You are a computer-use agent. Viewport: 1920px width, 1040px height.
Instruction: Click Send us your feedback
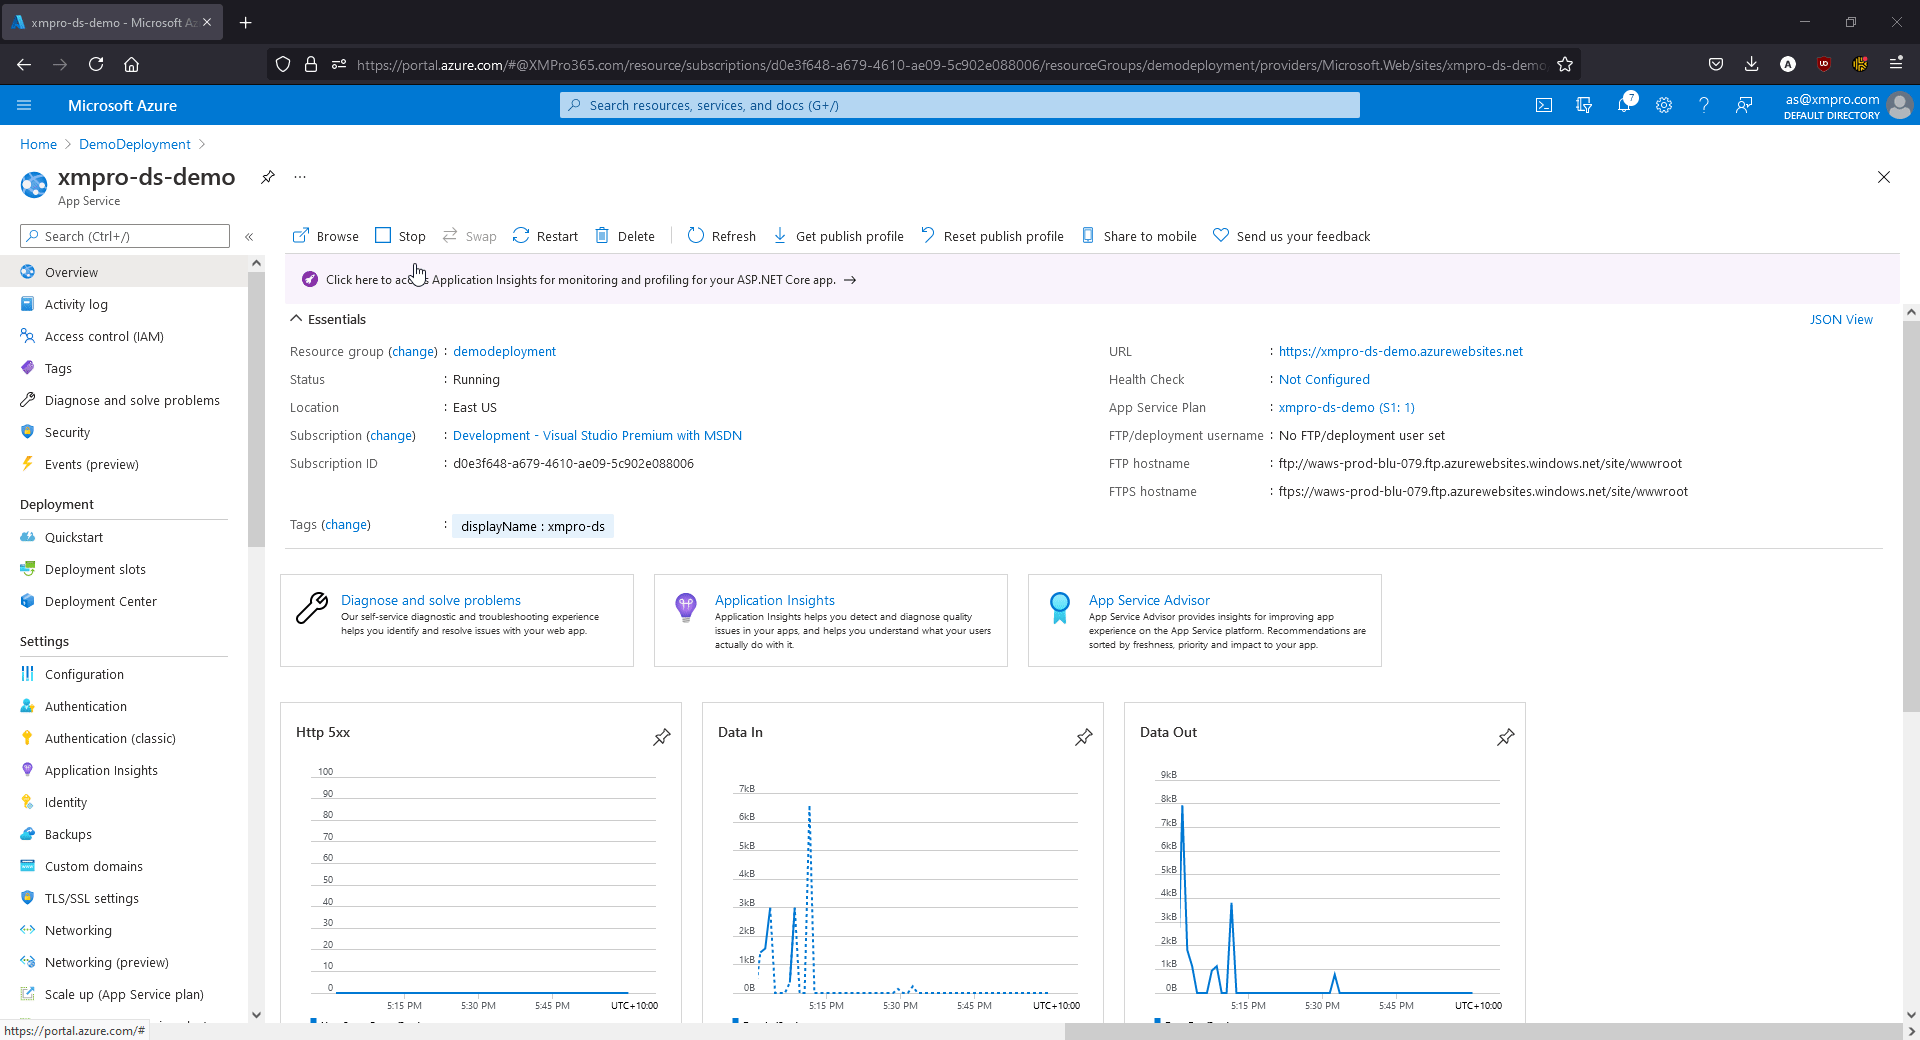click(1291, 236)
